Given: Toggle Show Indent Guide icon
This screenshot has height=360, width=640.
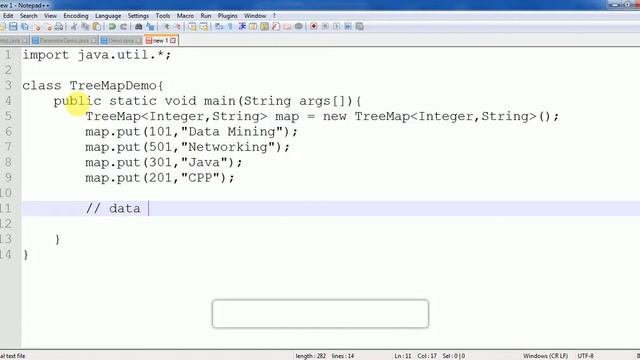Looking at the screenshot, I should click(242, 27).
